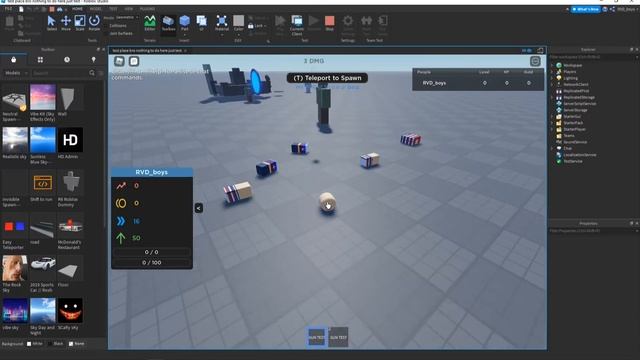Expand the Workspace tree node

point(552,65)
